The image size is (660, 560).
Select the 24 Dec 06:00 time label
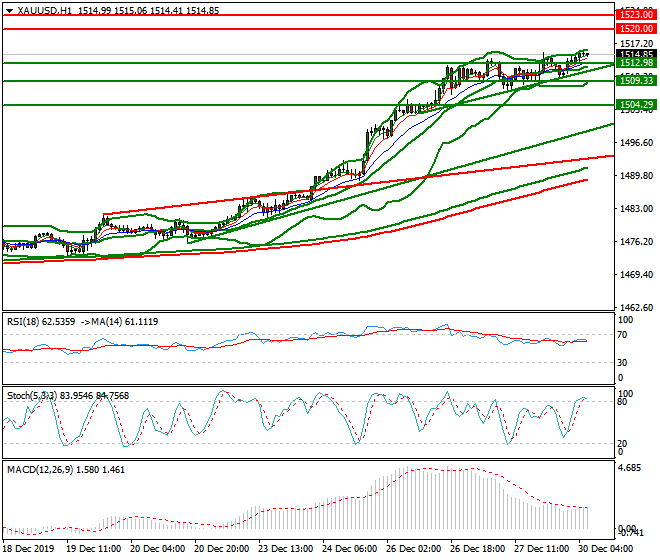click(349, 549)
